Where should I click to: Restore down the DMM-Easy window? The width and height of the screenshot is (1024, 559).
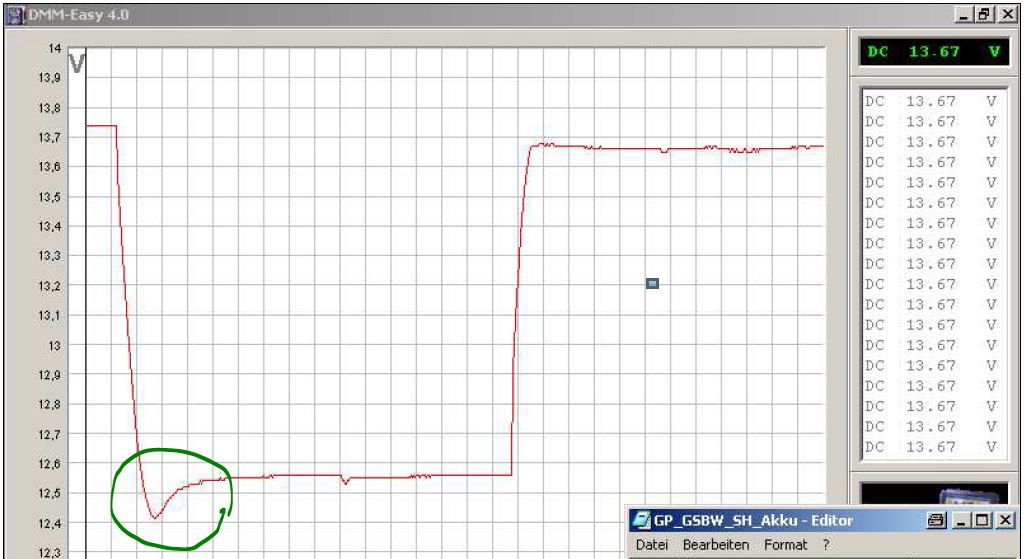(985, 16)
